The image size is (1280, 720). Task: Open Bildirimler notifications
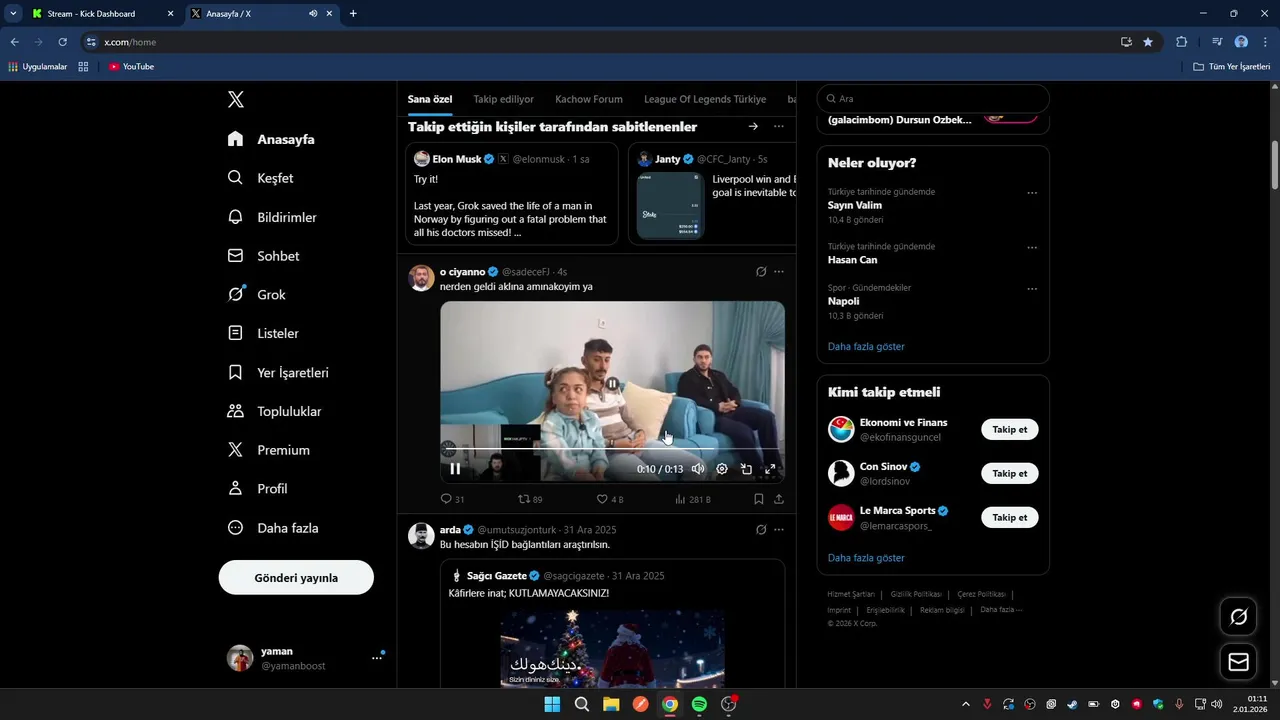(x=272, y=217)
